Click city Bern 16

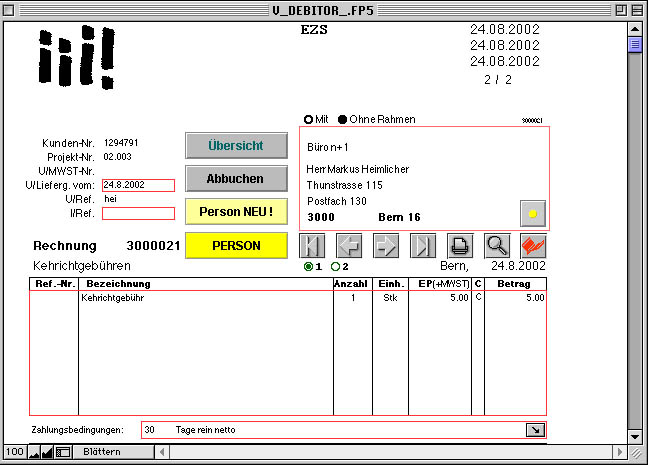[x=399, y=217]
